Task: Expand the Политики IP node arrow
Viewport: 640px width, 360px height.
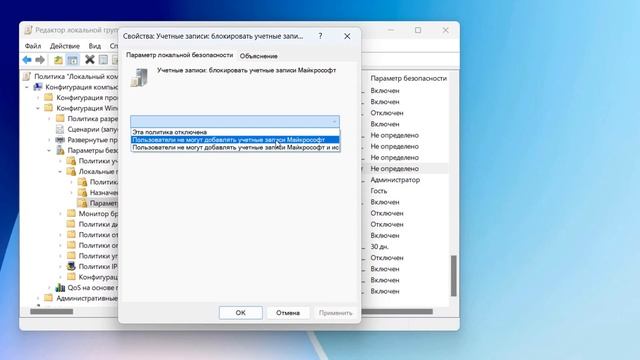Action: [x=60, y=266]
